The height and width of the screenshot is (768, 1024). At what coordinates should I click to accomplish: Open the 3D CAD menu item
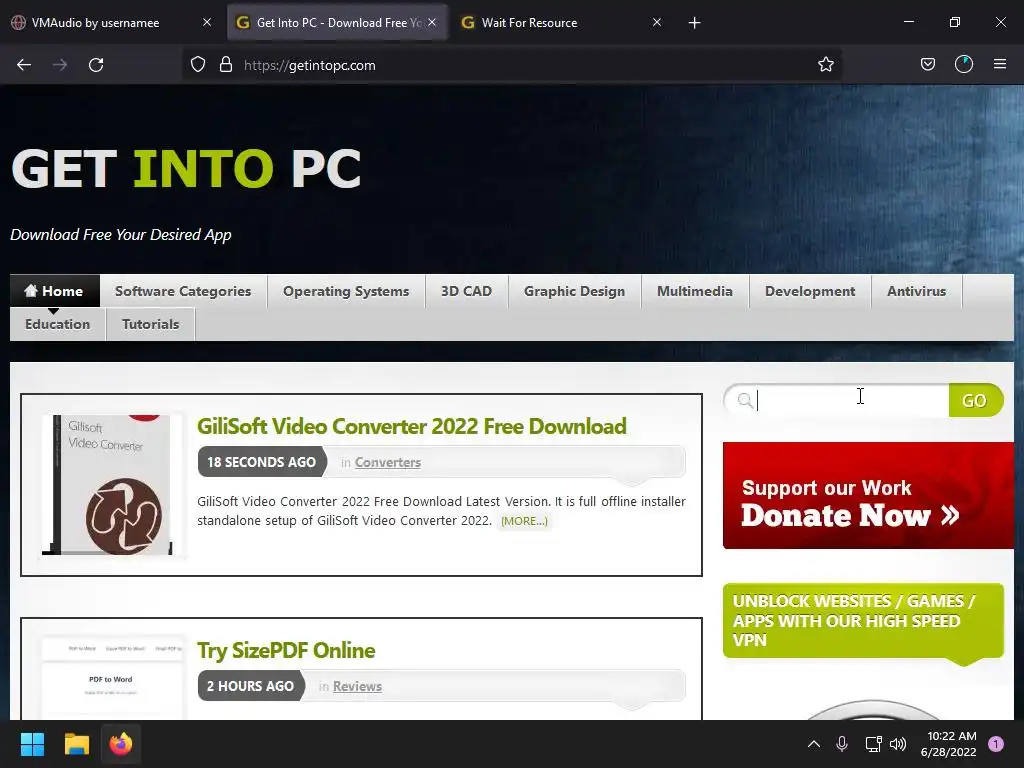tap(466, 291)
